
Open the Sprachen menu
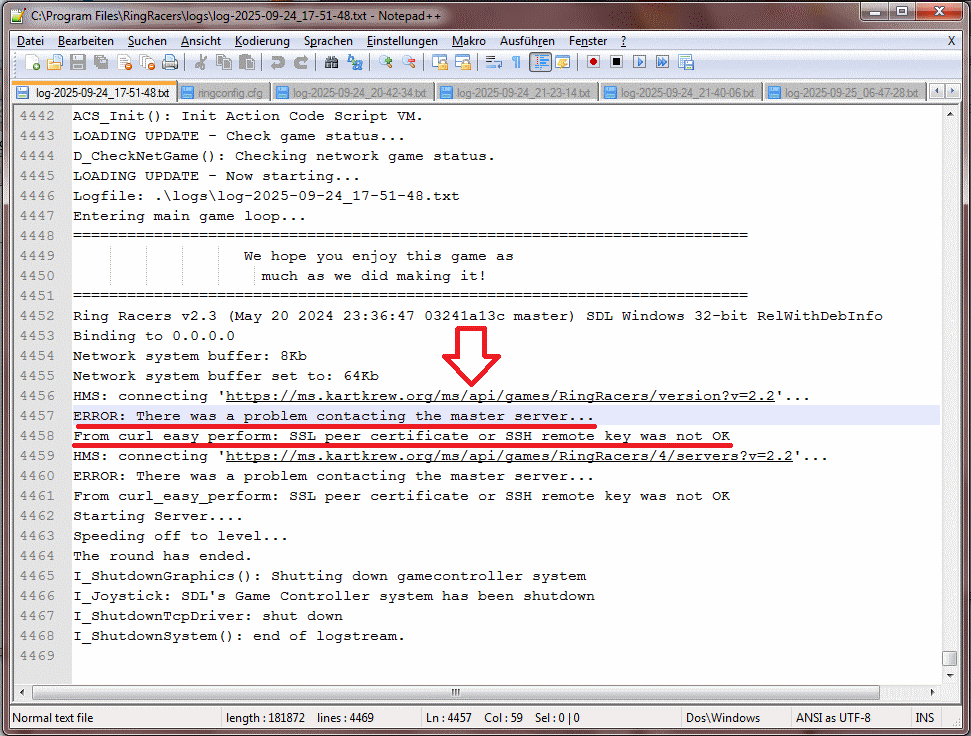pyautogui.click(x=328, y=41)
